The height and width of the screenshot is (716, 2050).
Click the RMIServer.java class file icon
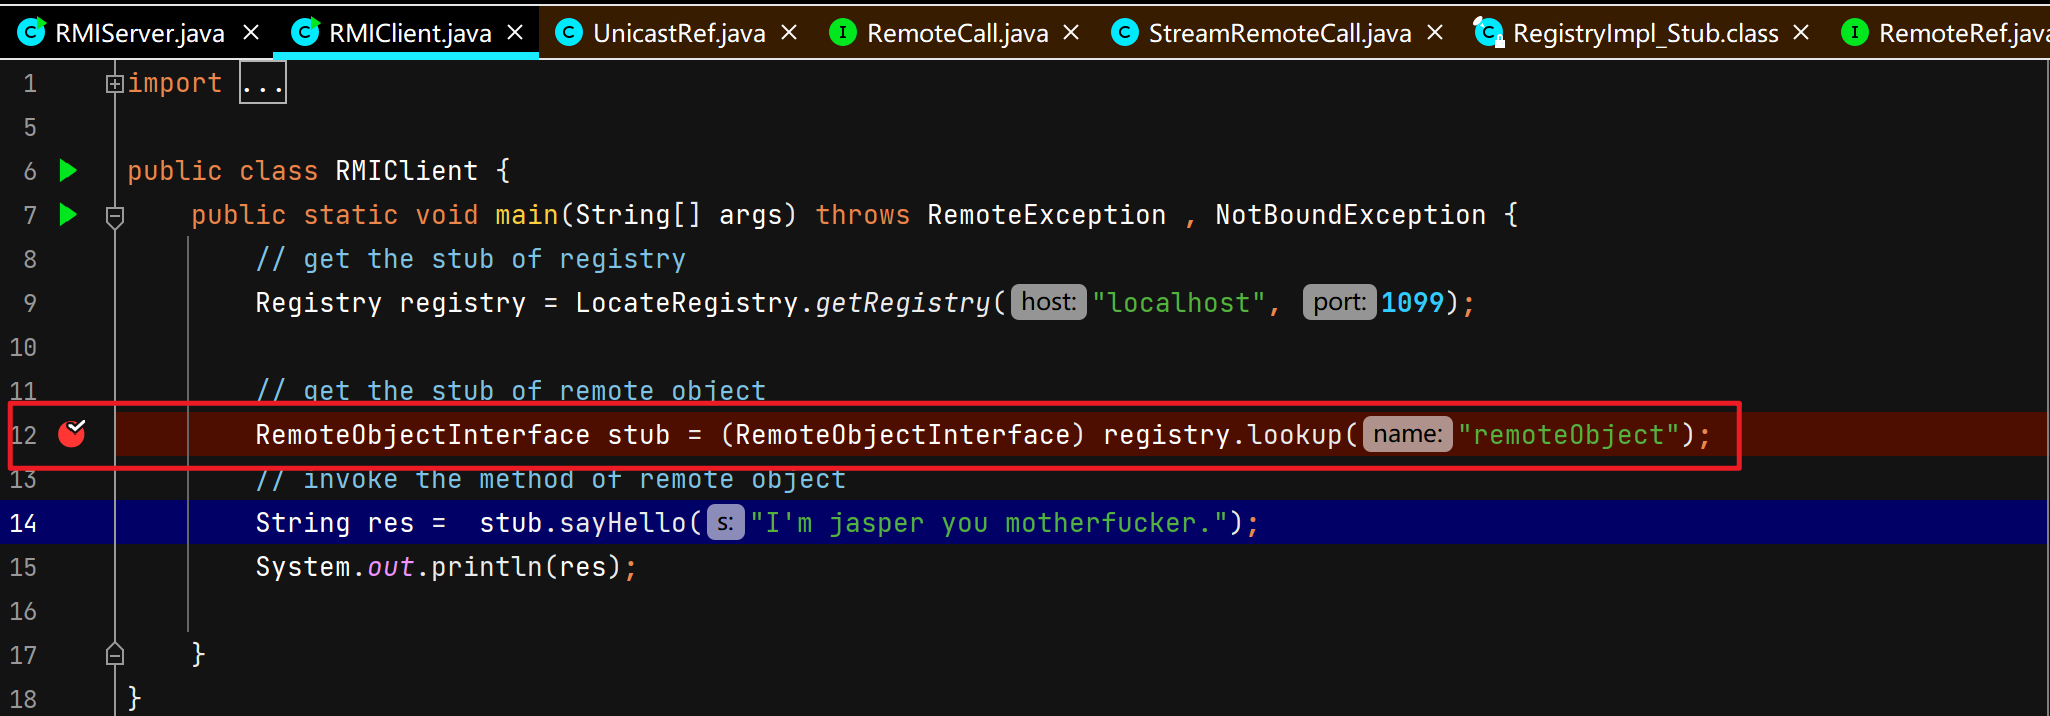(x=32, y=33)
